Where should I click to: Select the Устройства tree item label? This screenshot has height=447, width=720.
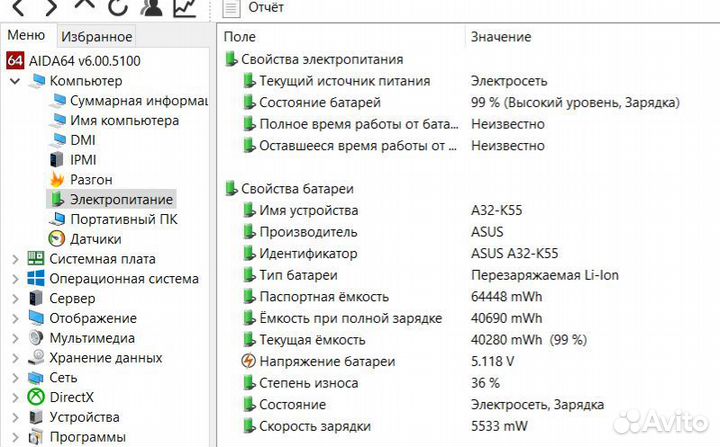point(84,417)
